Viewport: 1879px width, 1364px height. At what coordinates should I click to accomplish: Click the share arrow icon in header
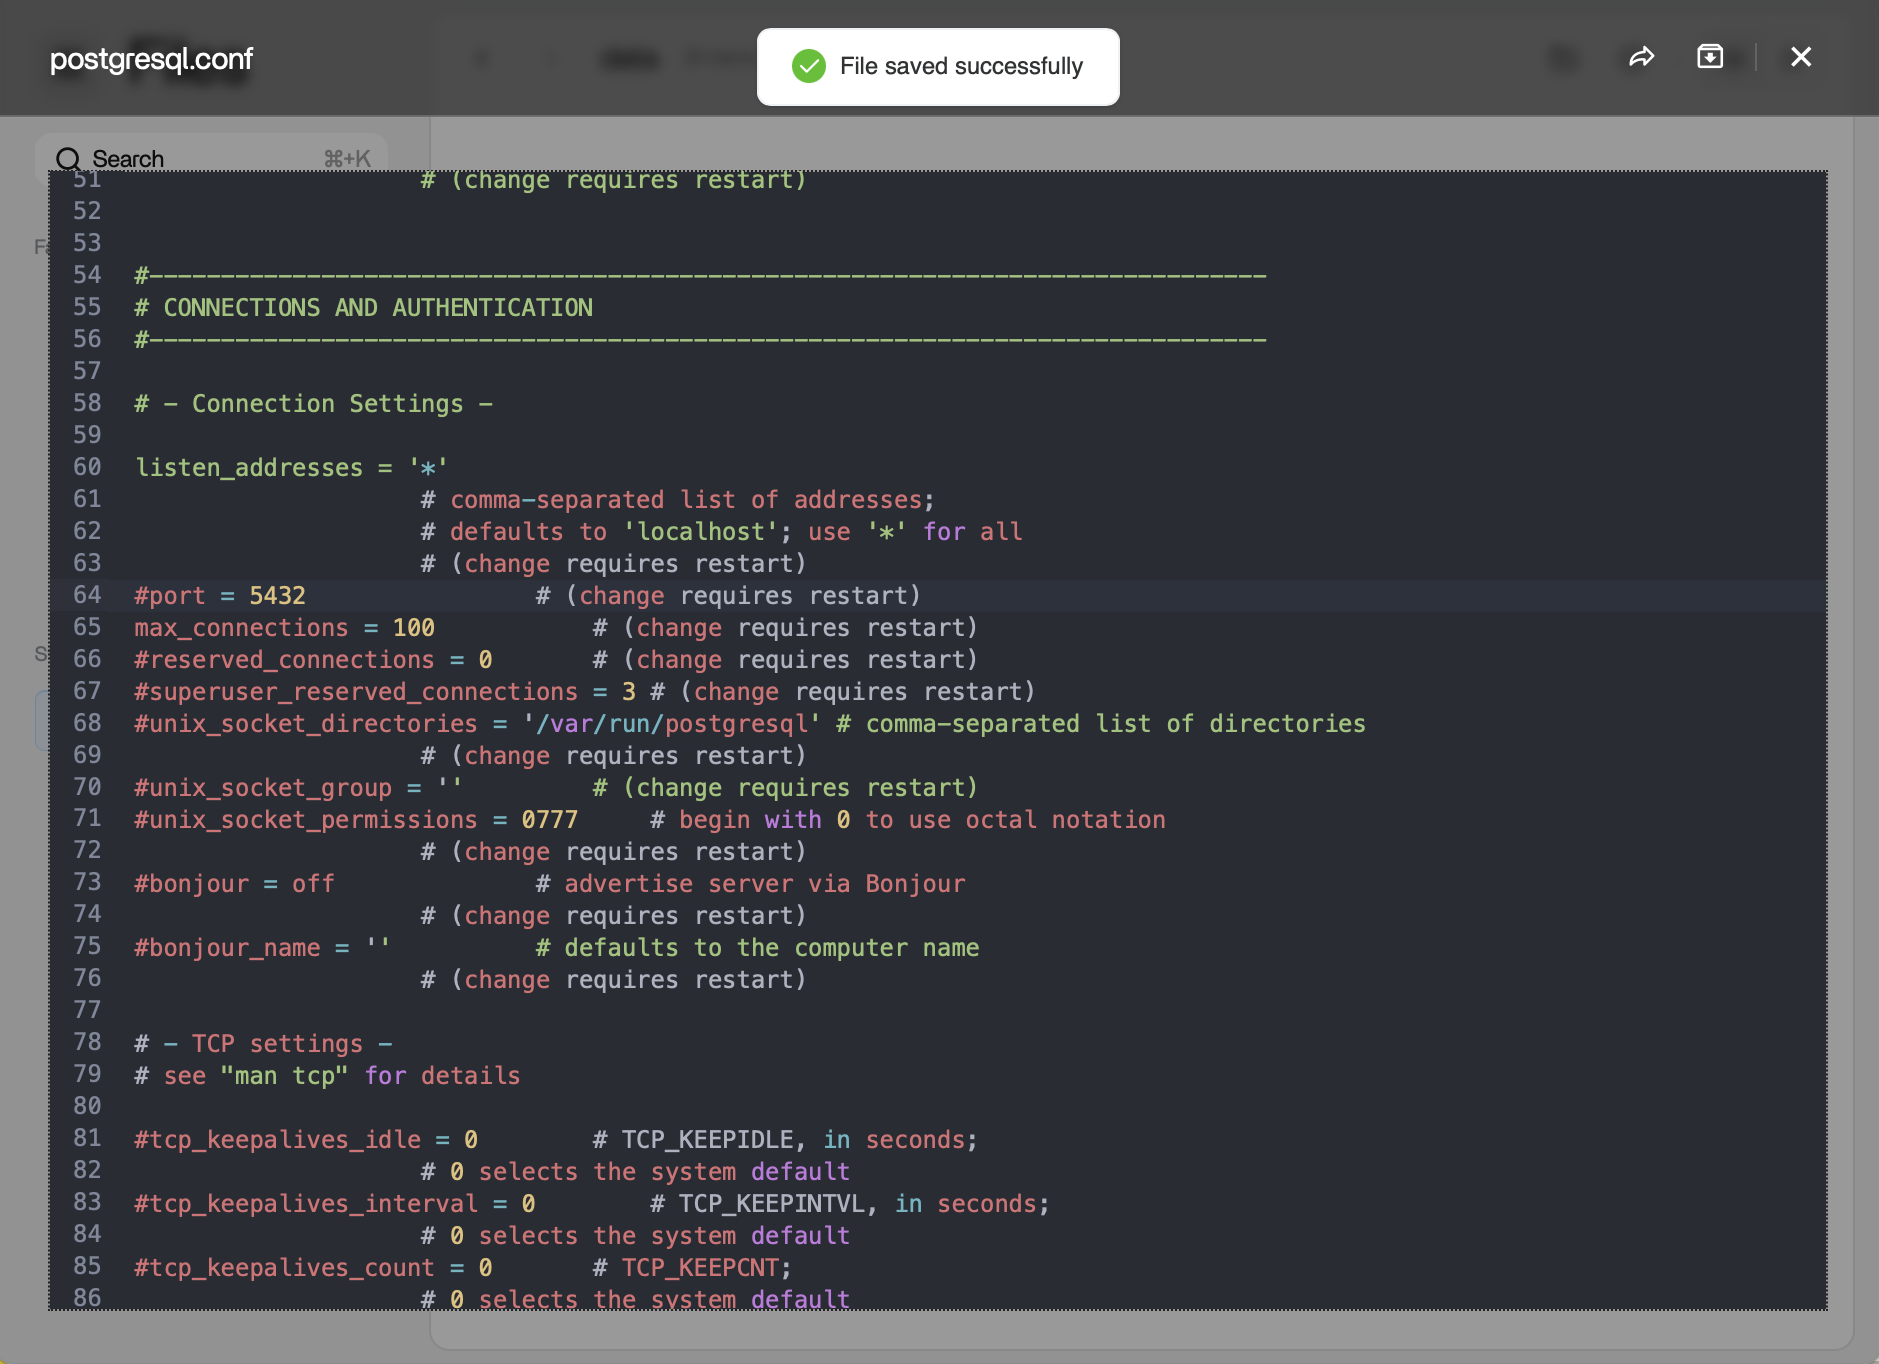(x=1641, y=57)
